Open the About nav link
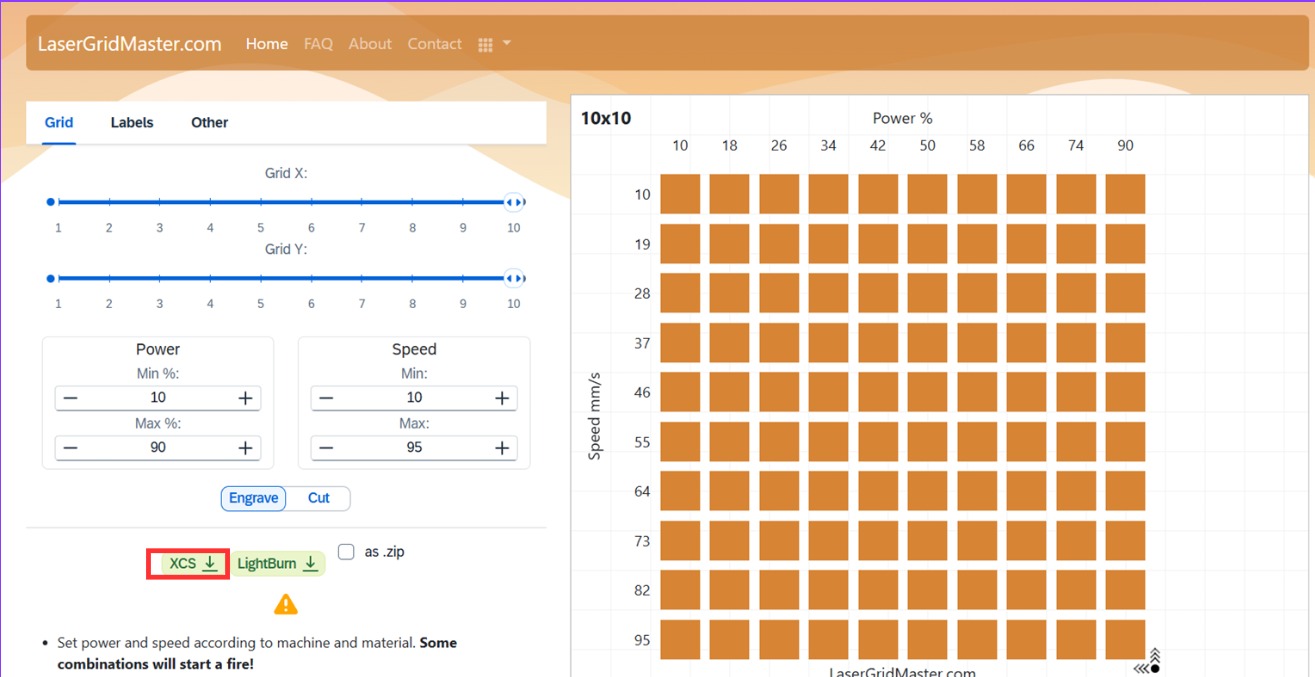This screenshot has width=1315, height=677. [x=370, y=44]
